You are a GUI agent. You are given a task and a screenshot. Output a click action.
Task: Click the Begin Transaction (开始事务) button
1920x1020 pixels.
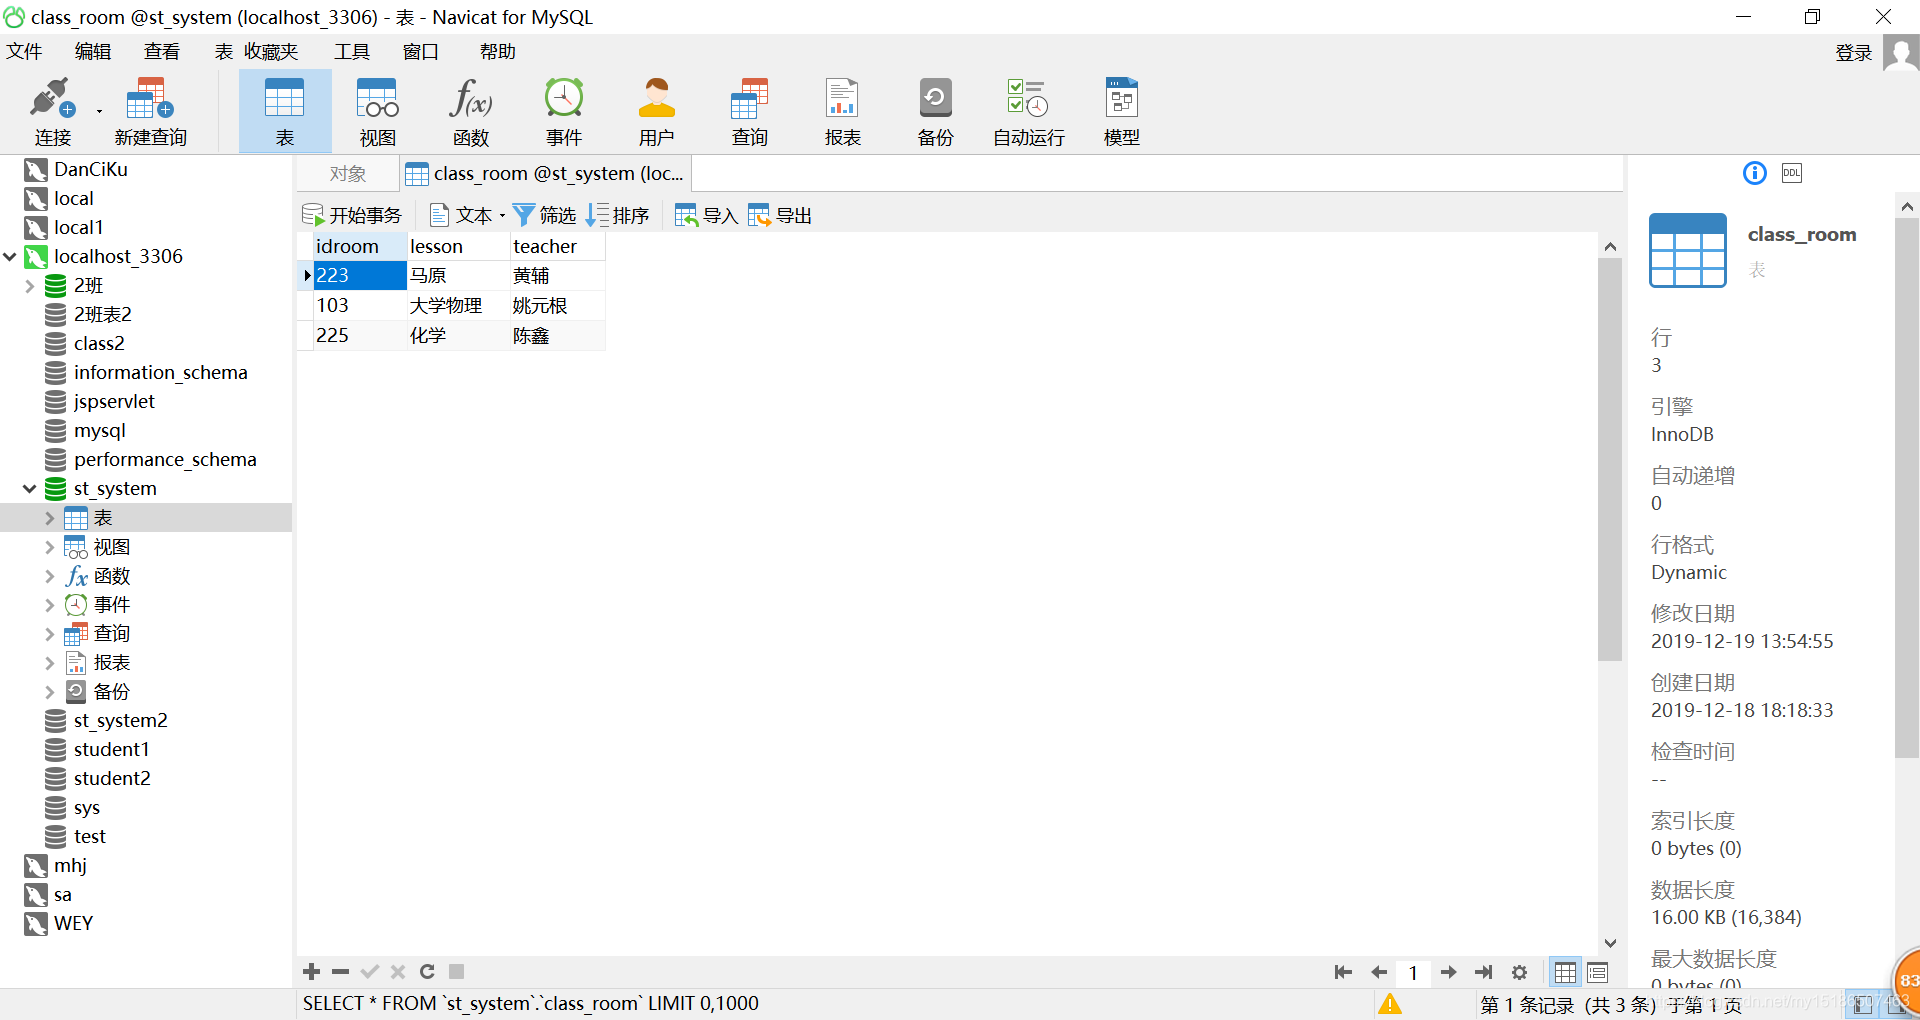[x=352, y=215]
